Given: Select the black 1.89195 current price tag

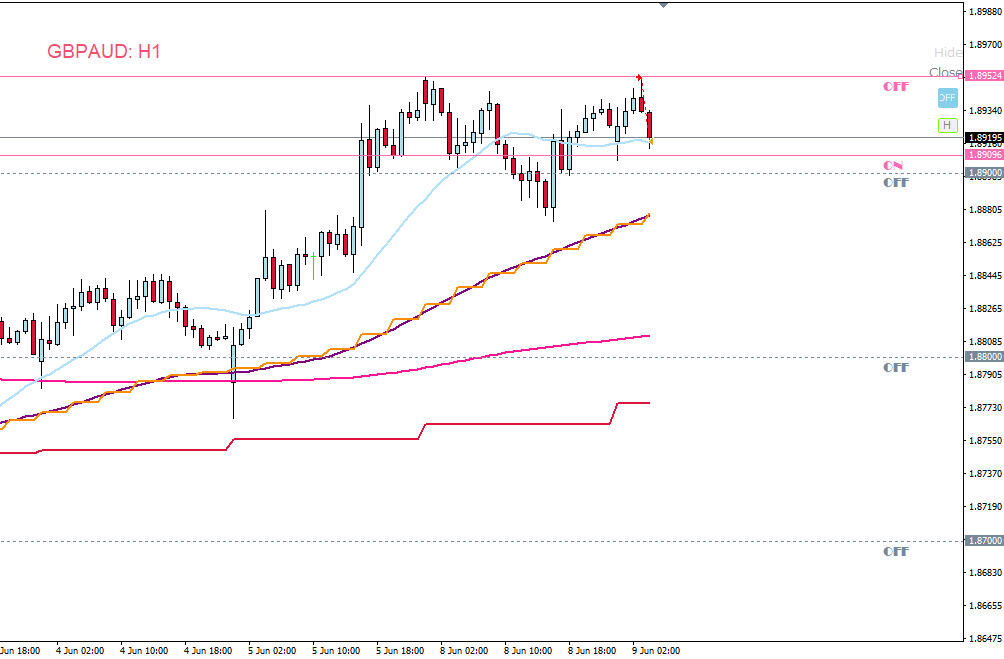Looking at the screenshot, I should click(x=984, y=138).
